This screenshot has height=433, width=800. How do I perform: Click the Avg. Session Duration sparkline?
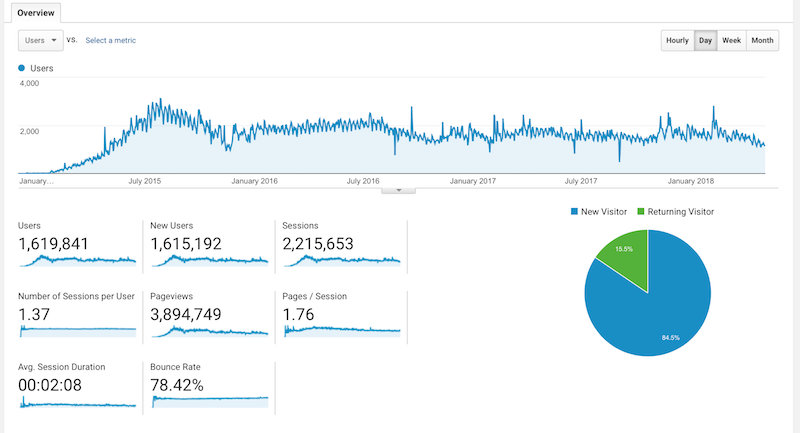(x=77, y=400)
